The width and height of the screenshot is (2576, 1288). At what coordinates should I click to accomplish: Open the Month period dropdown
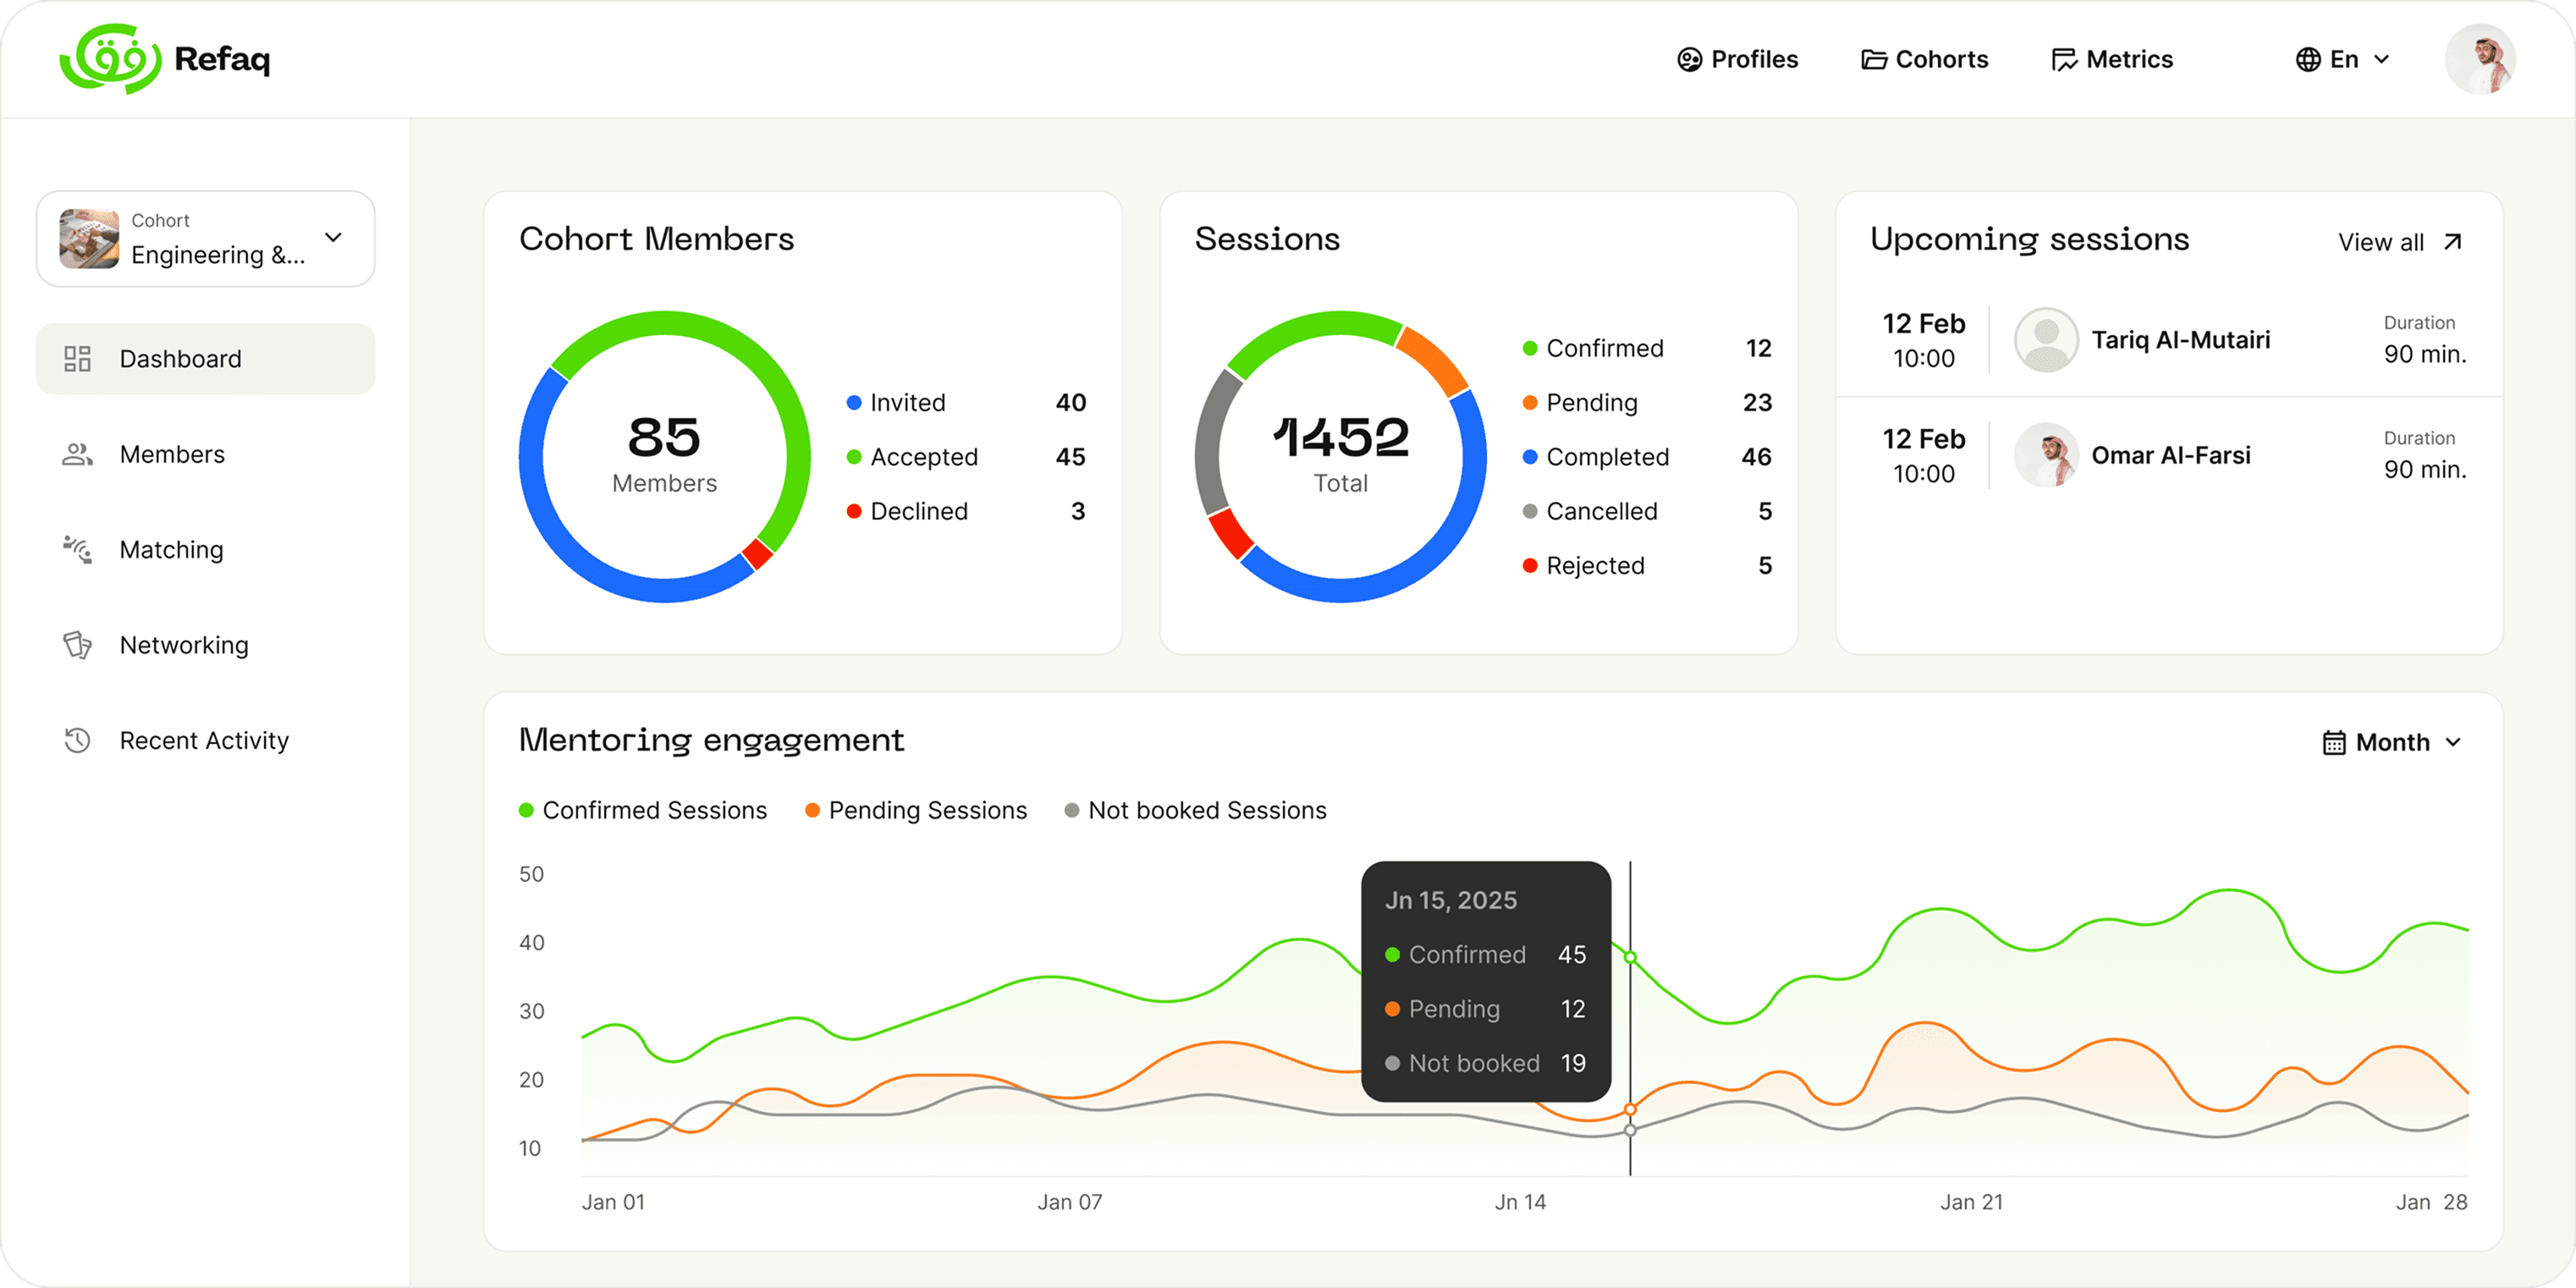point(2393,743)
